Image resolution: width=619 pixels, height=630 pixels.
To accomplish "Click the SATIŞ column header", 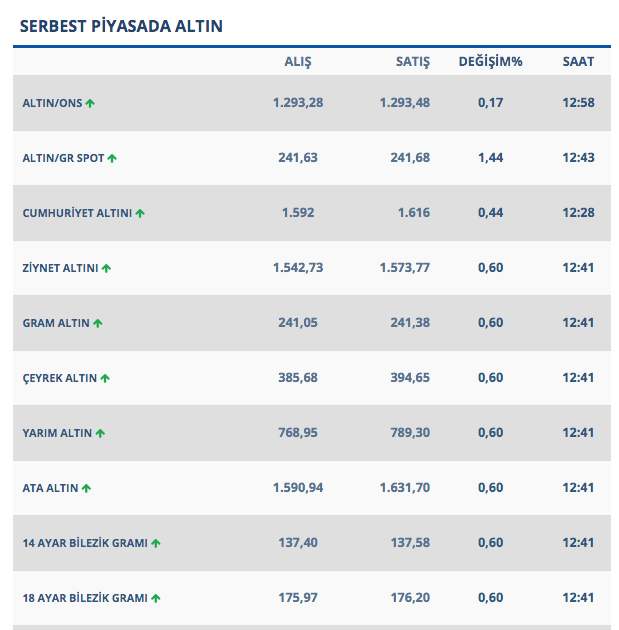I will [413, 62].
